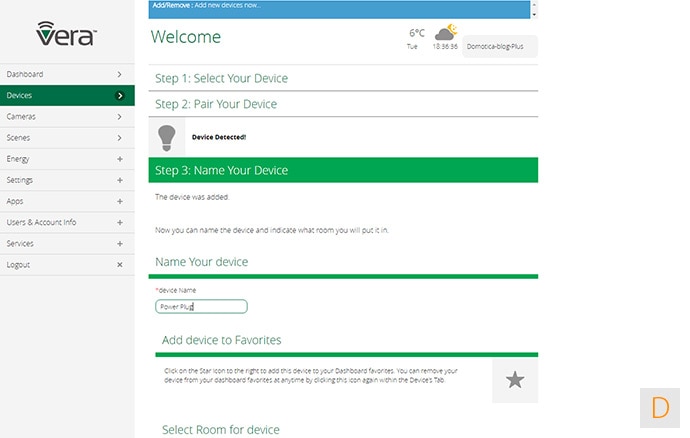Viewport: 690px width, 438px height.
Task: Click Step 3: Name Your Device header
Action: [x=343, y=170]
